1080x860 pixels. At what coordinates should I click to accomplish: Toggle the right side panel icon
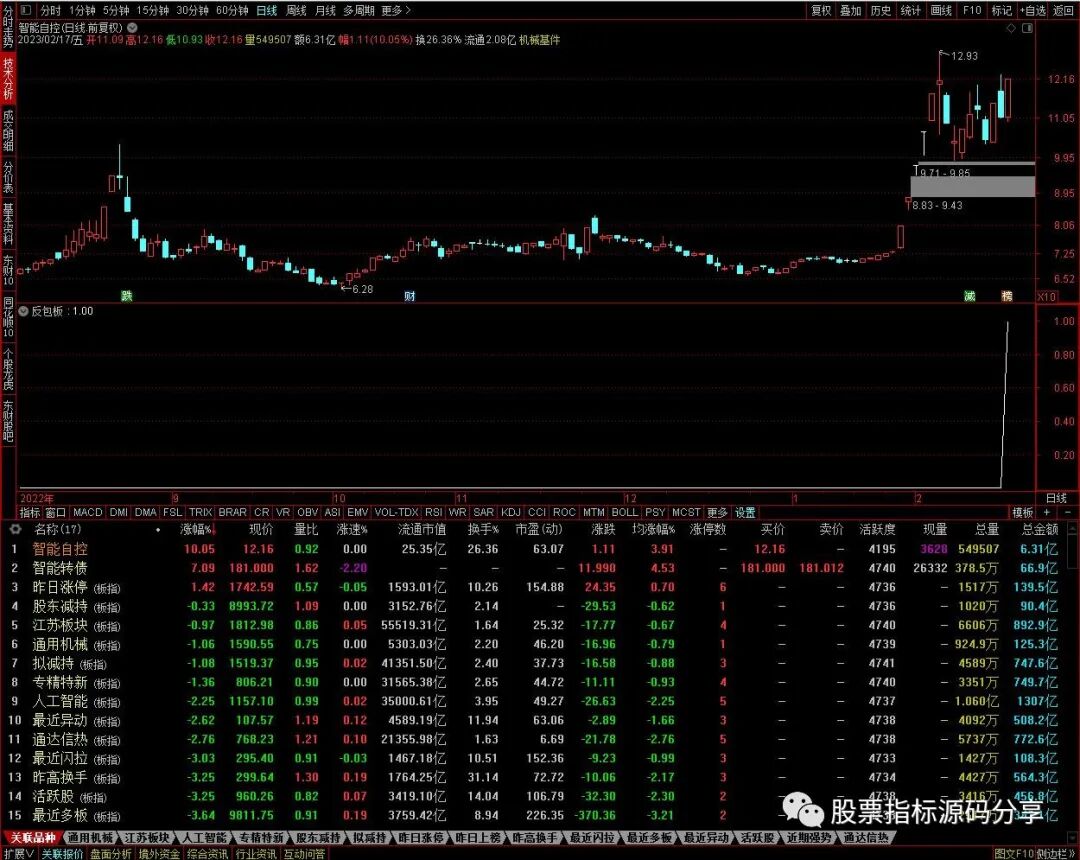[x=1028, y=28]
